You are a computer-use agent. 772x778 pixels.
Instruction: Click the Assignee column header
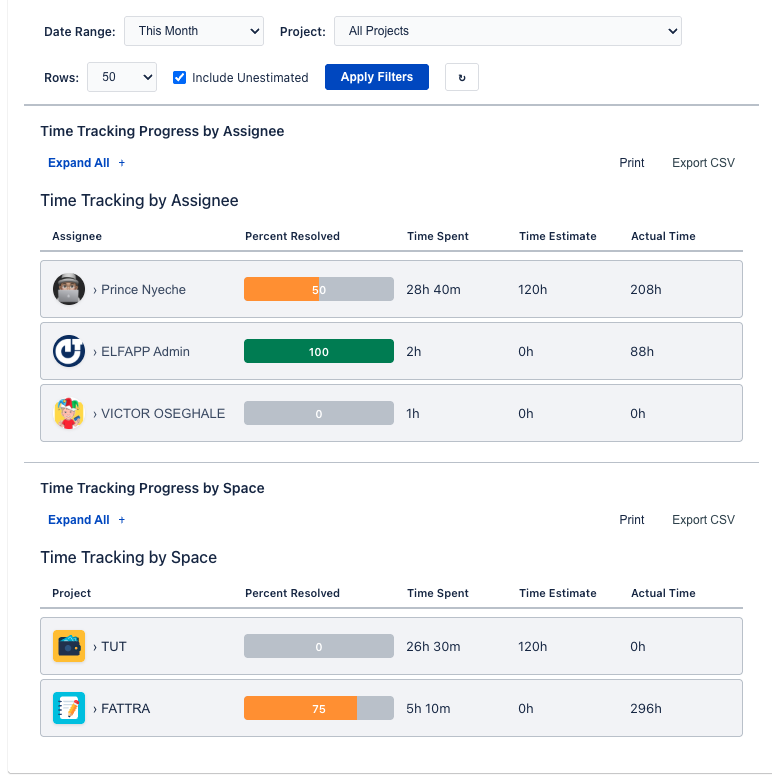click(77, 236)
